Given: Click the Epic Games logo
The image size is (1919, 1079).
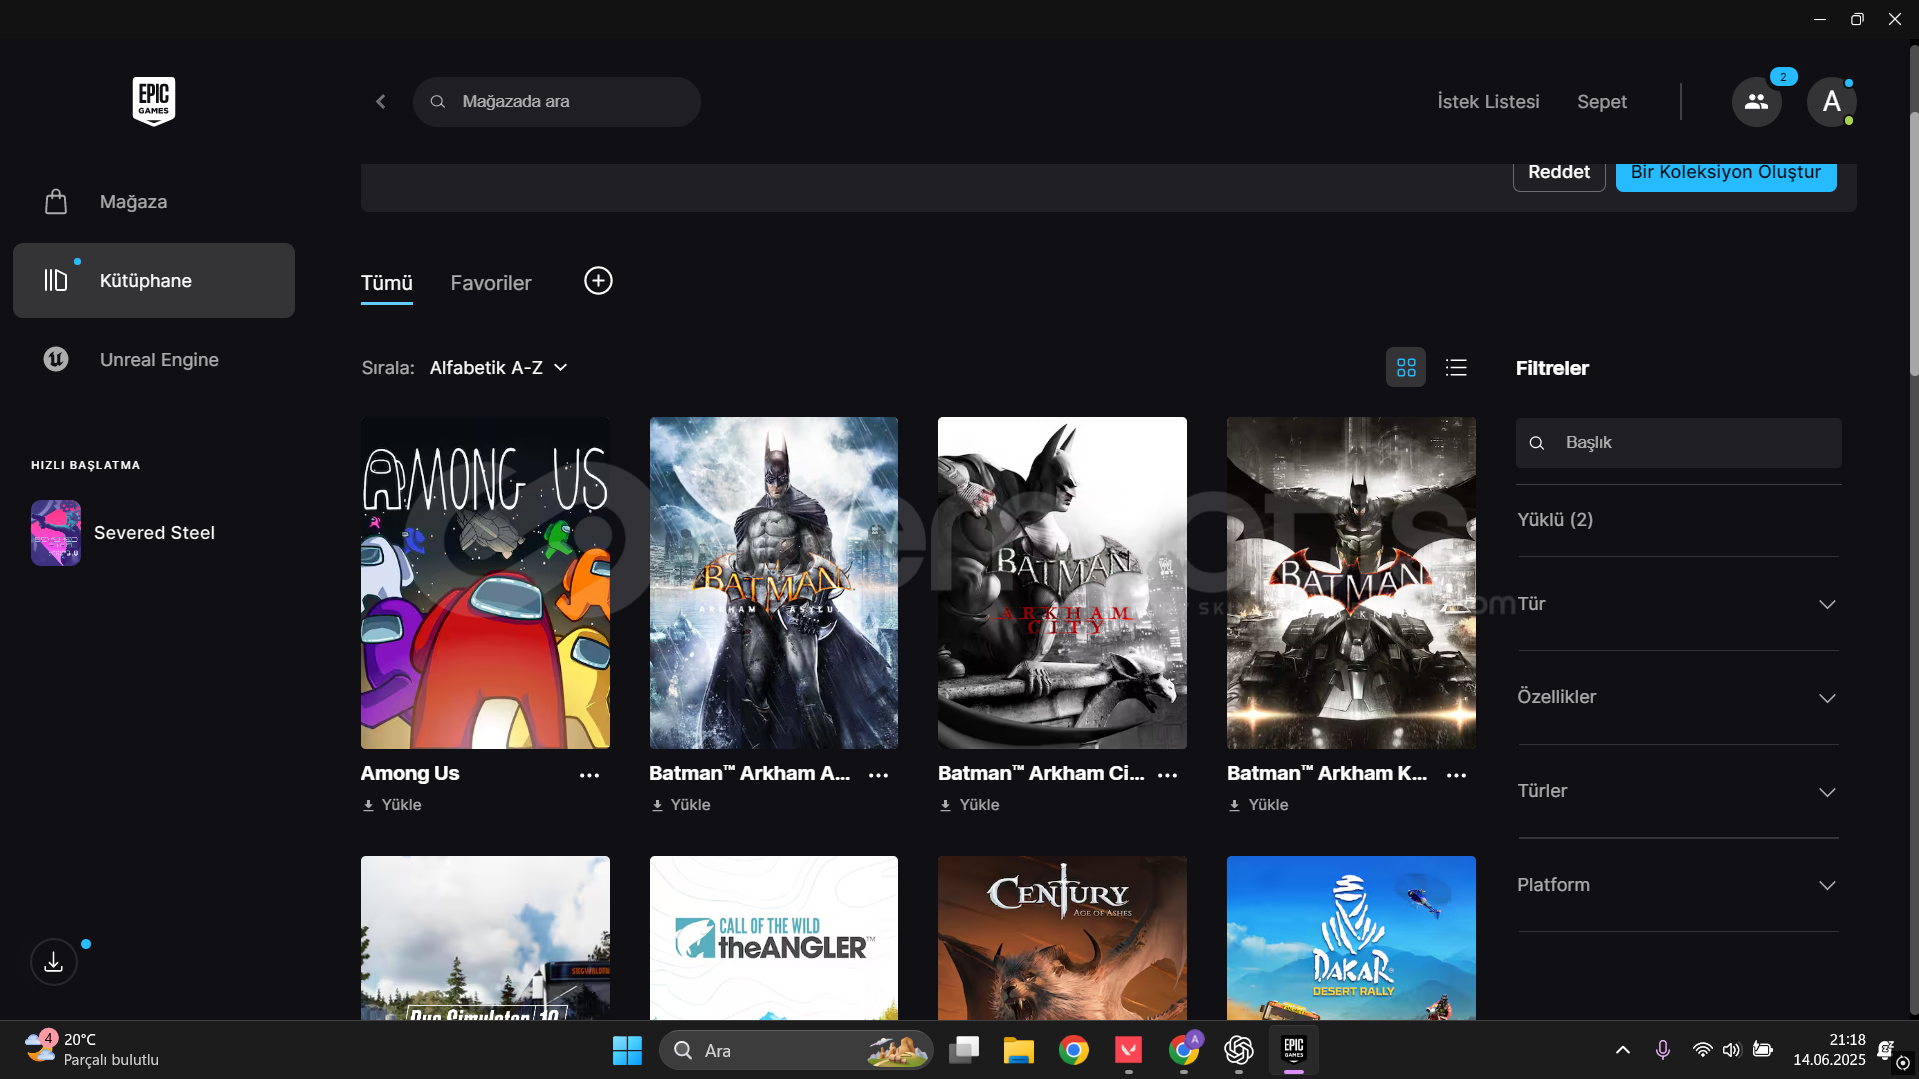Looking at the screenshot, I should click(x=154, y=101).
